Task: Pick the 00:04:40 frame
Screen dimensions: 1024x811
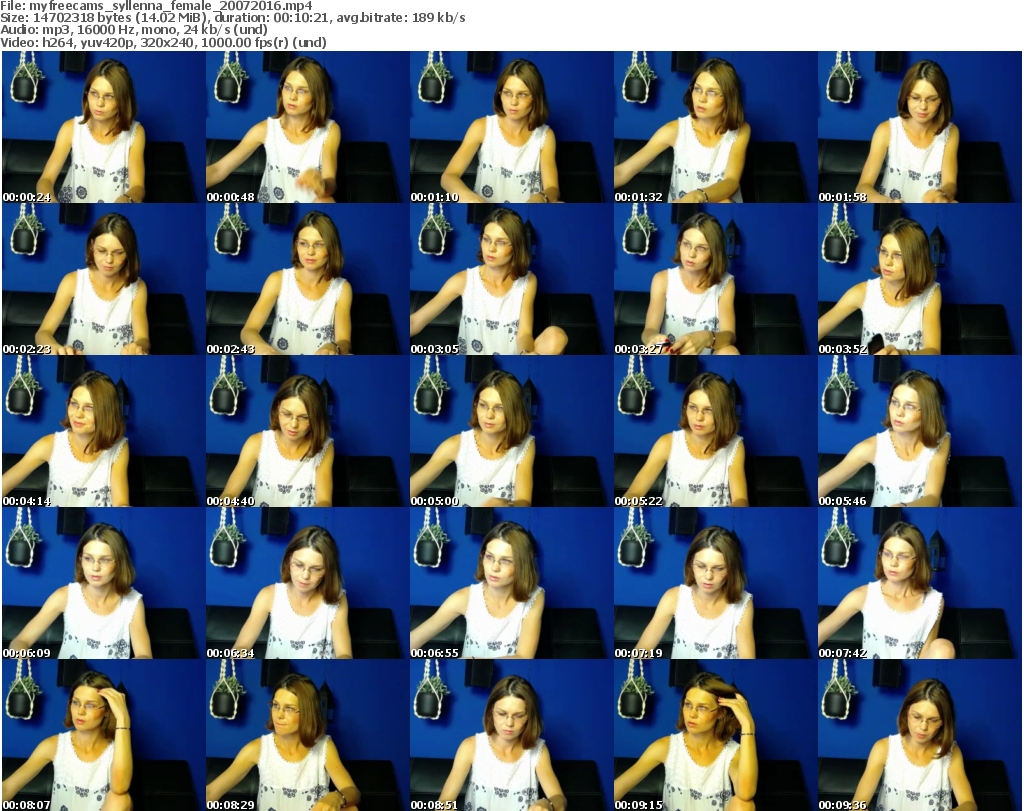Action: pos(308,431)
